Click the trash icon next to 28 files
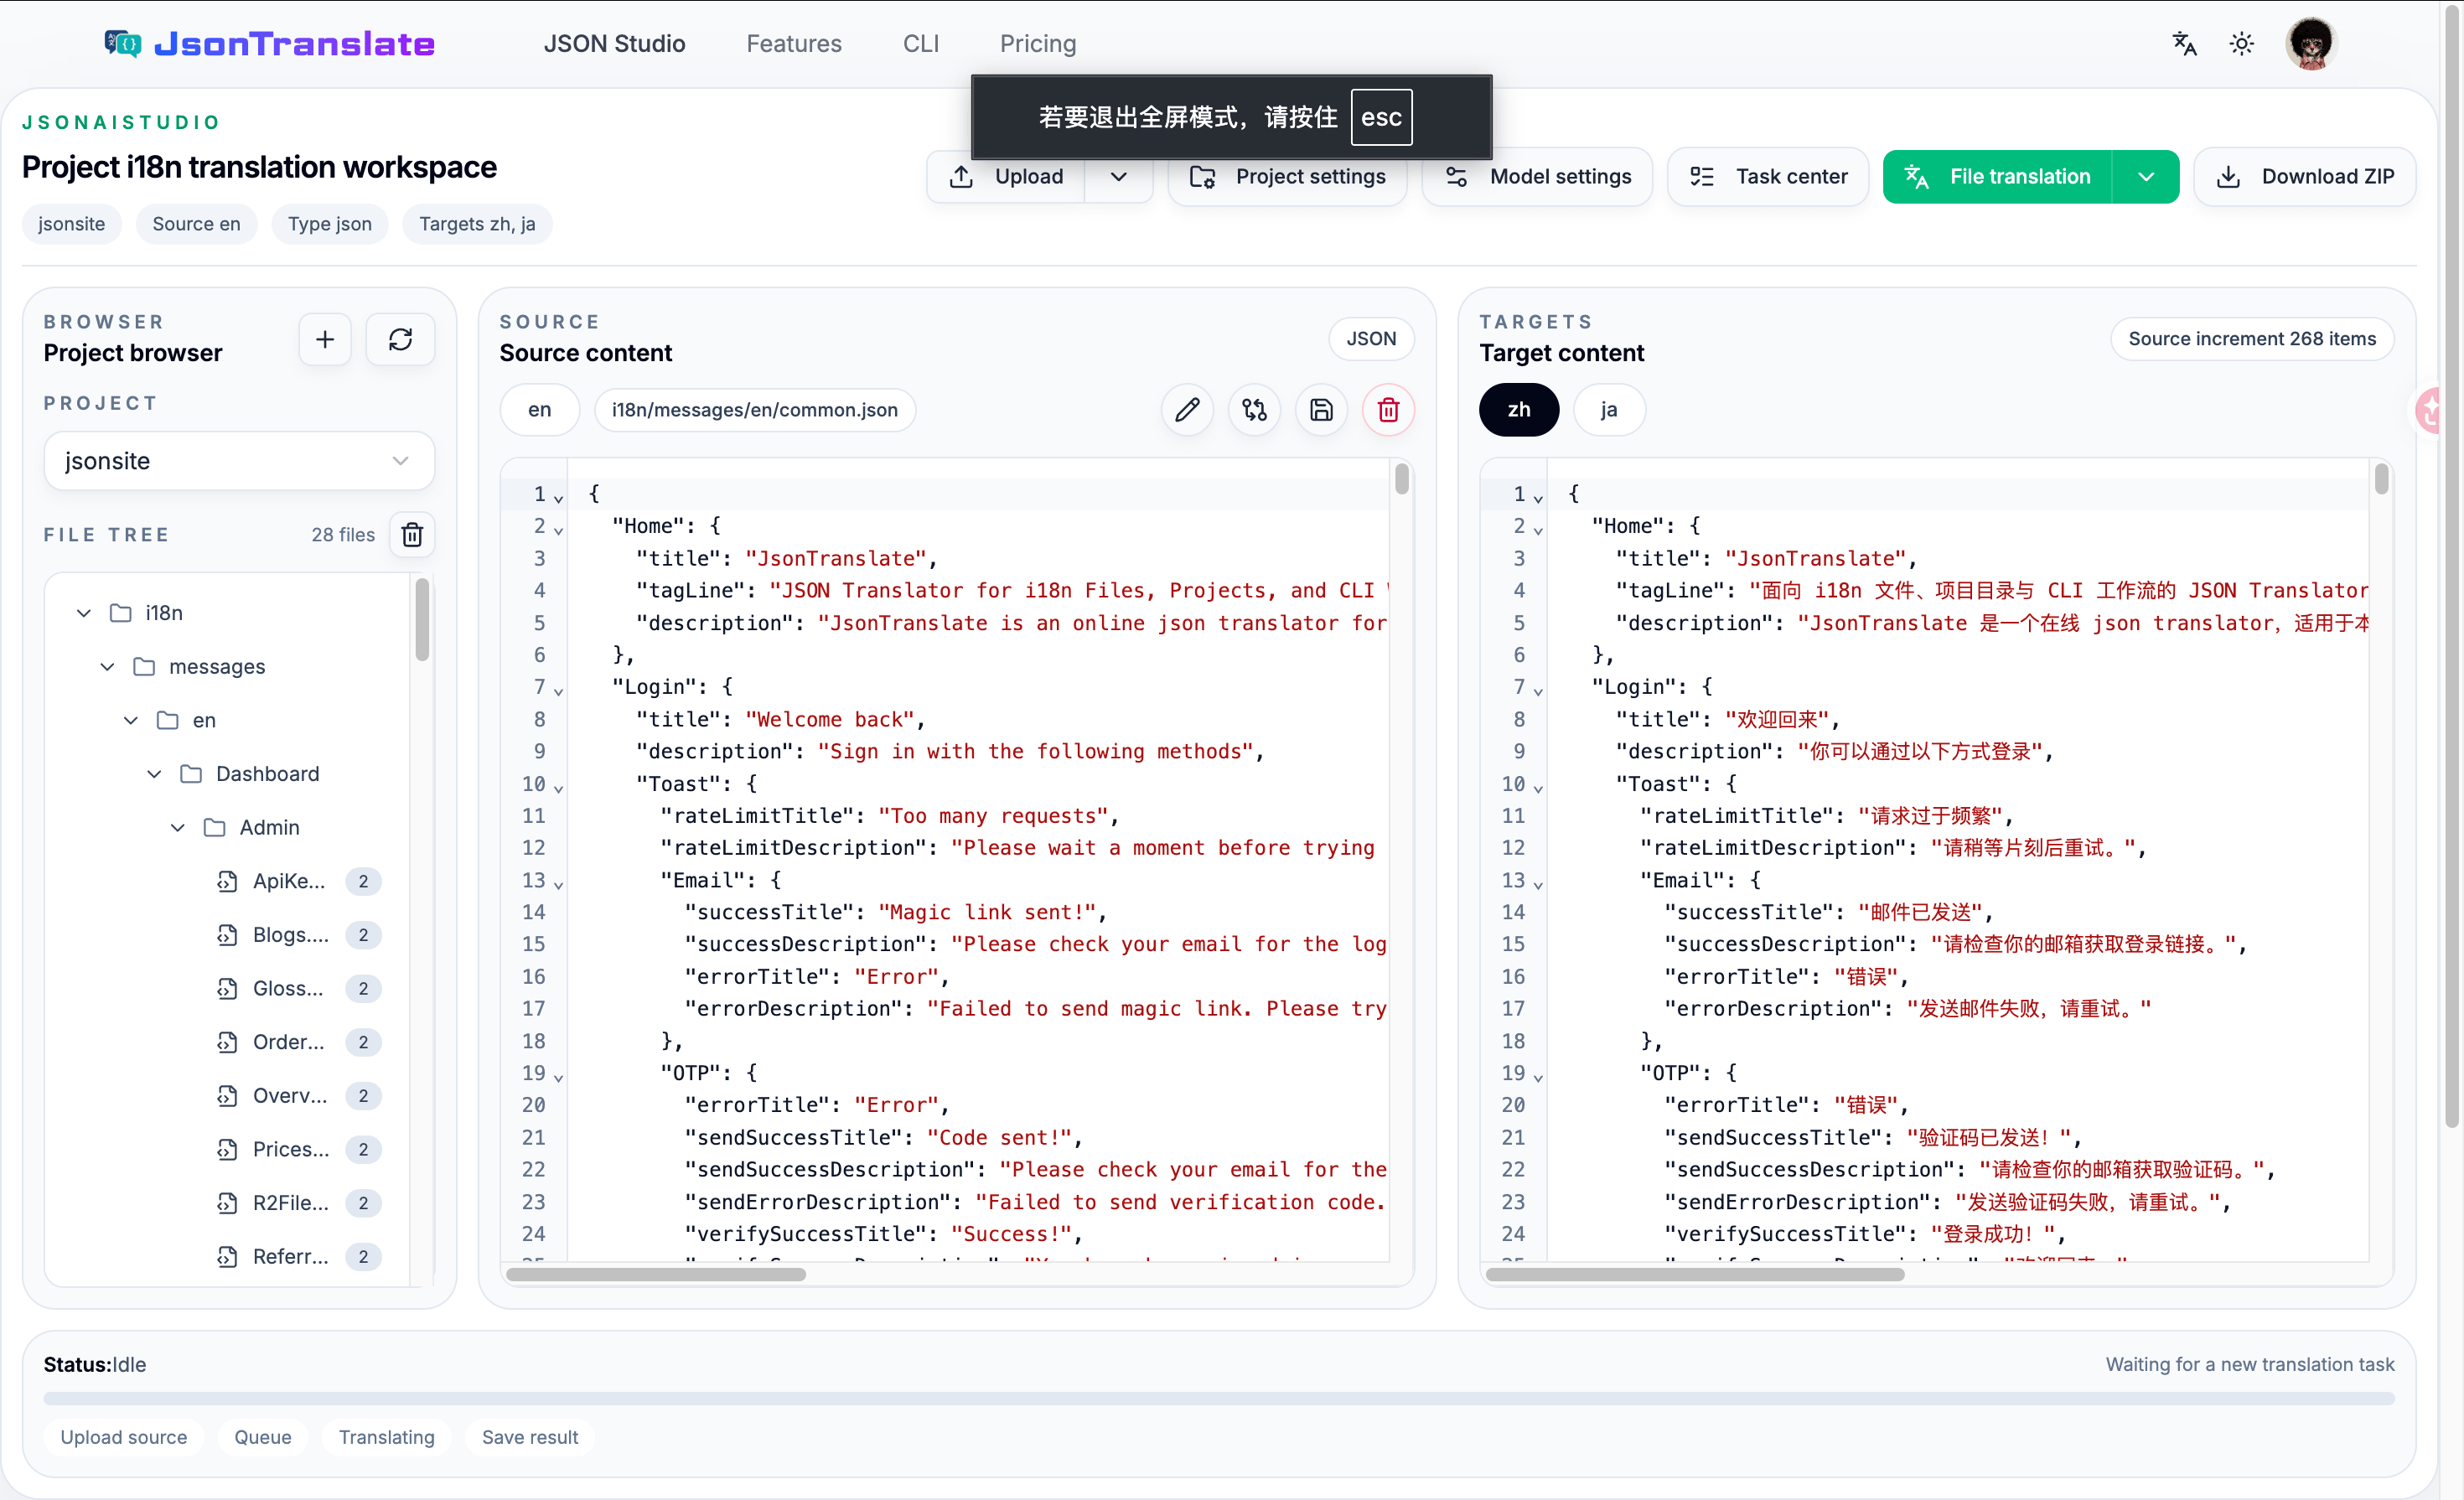Viewport: 2464px width, 1500px height. (x=412, y=535)
